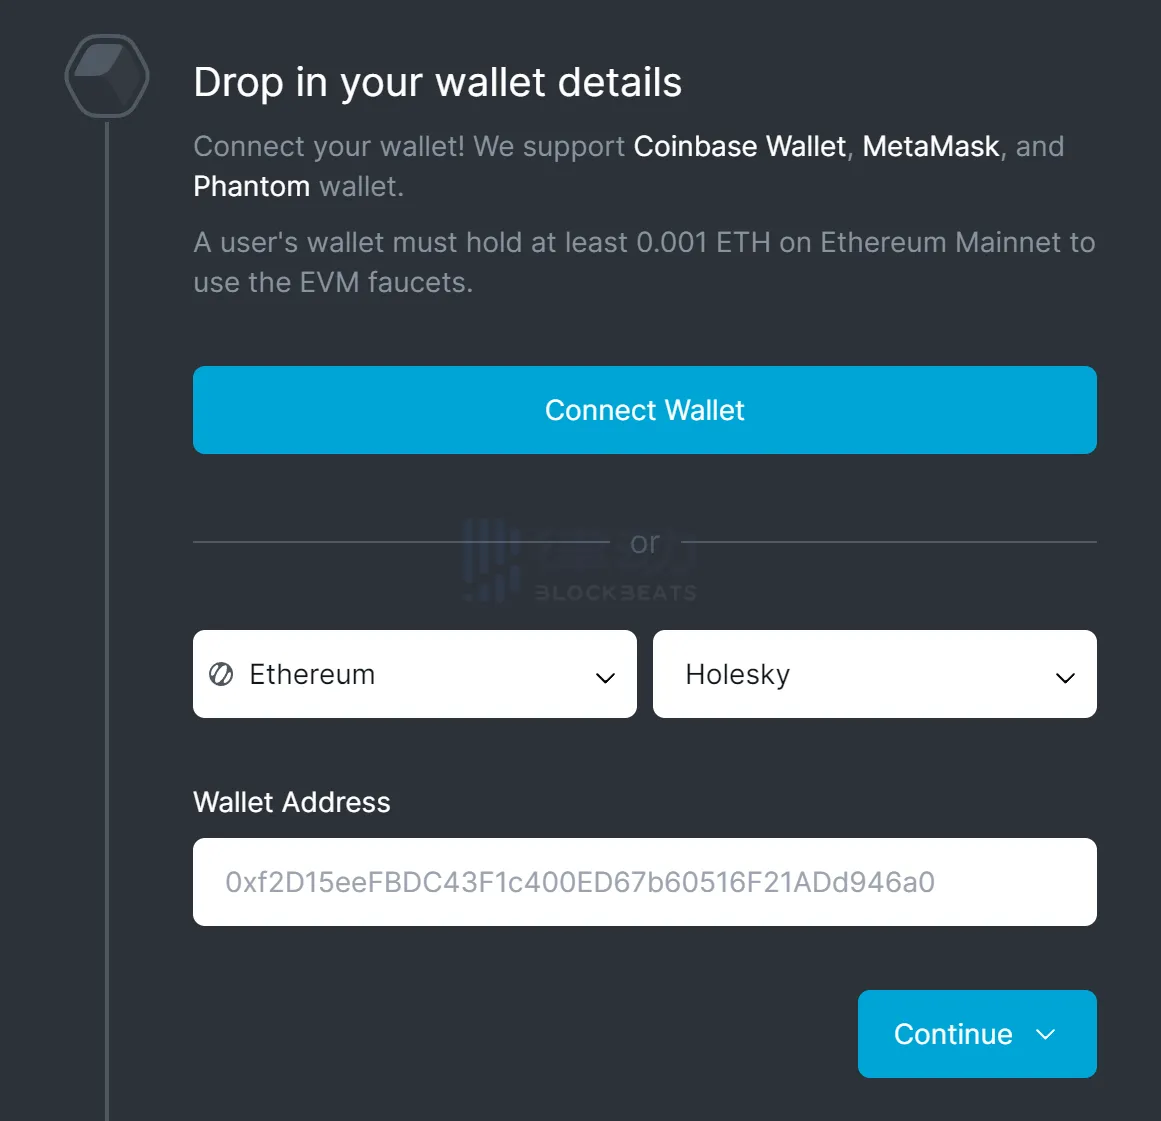Image resolution: width=1161 pixels, height=1121 pixels.
Task: Click the Wallet Address label
Action: (291, 802)
